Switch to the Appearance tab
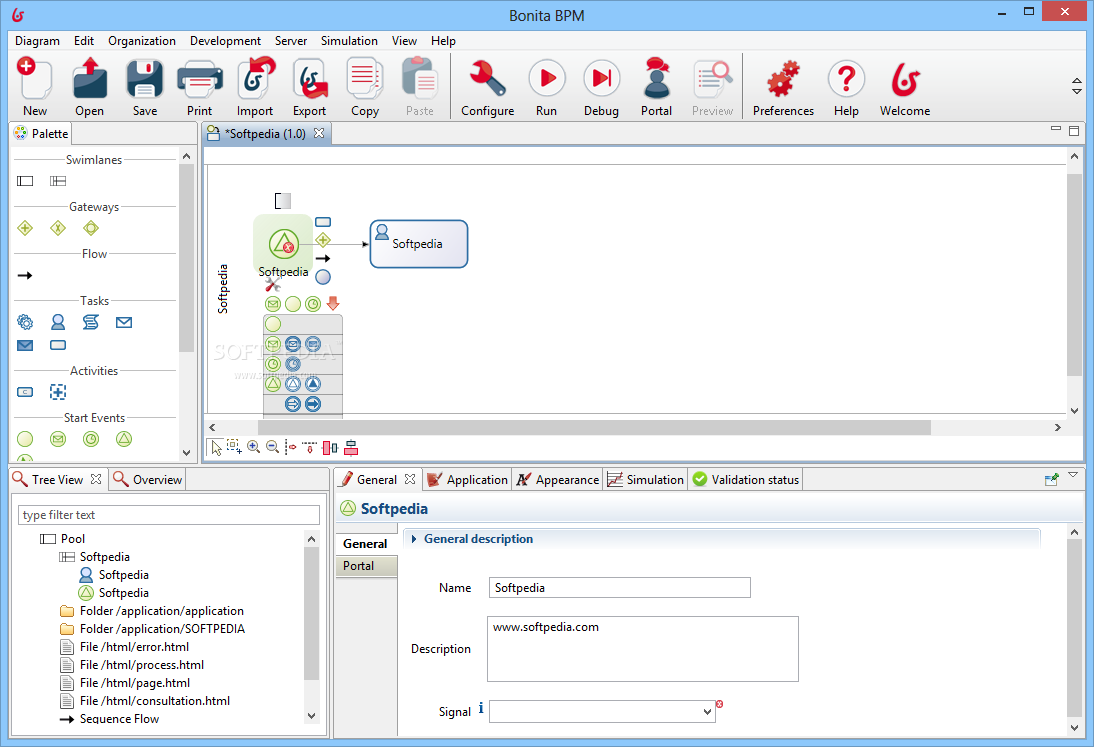Screen dimensions: 1094x747 tap(557, 480)
